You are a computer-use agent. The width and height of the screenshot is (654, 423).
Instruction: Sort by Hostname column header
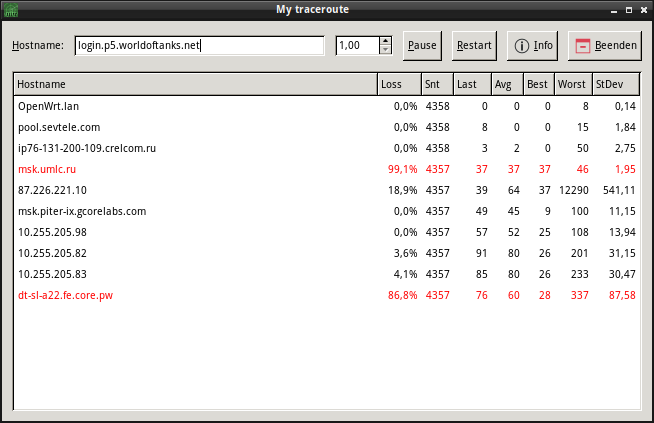pyautogui.click(x=196, y=84)
